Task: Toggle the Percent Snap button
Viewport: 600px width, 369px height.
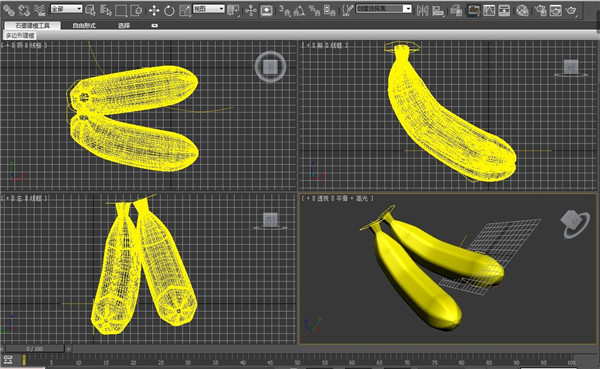Action: click(x=315, y=10)
